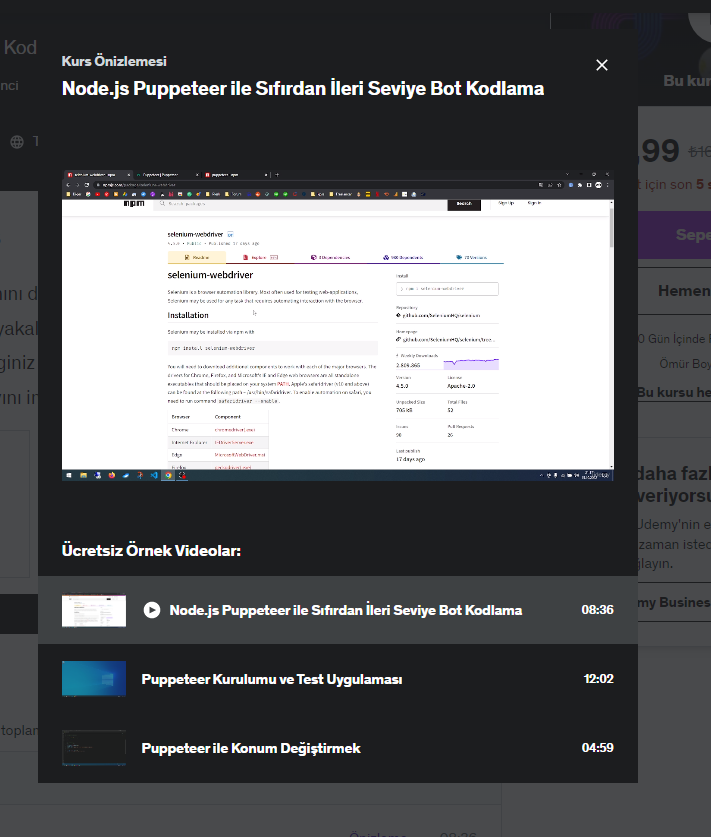Click the 08:36 duration text

pyautogui.click(x=597, y=610)
